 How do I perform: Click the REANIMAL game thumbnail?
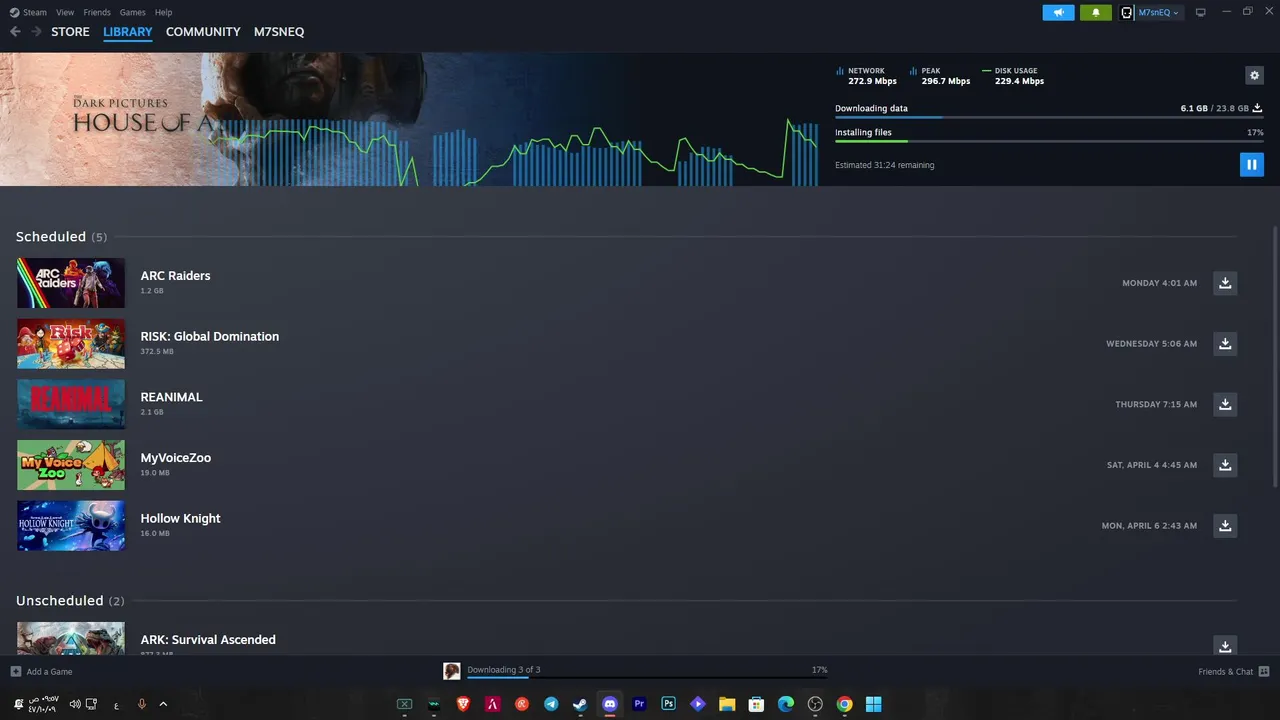71,404
